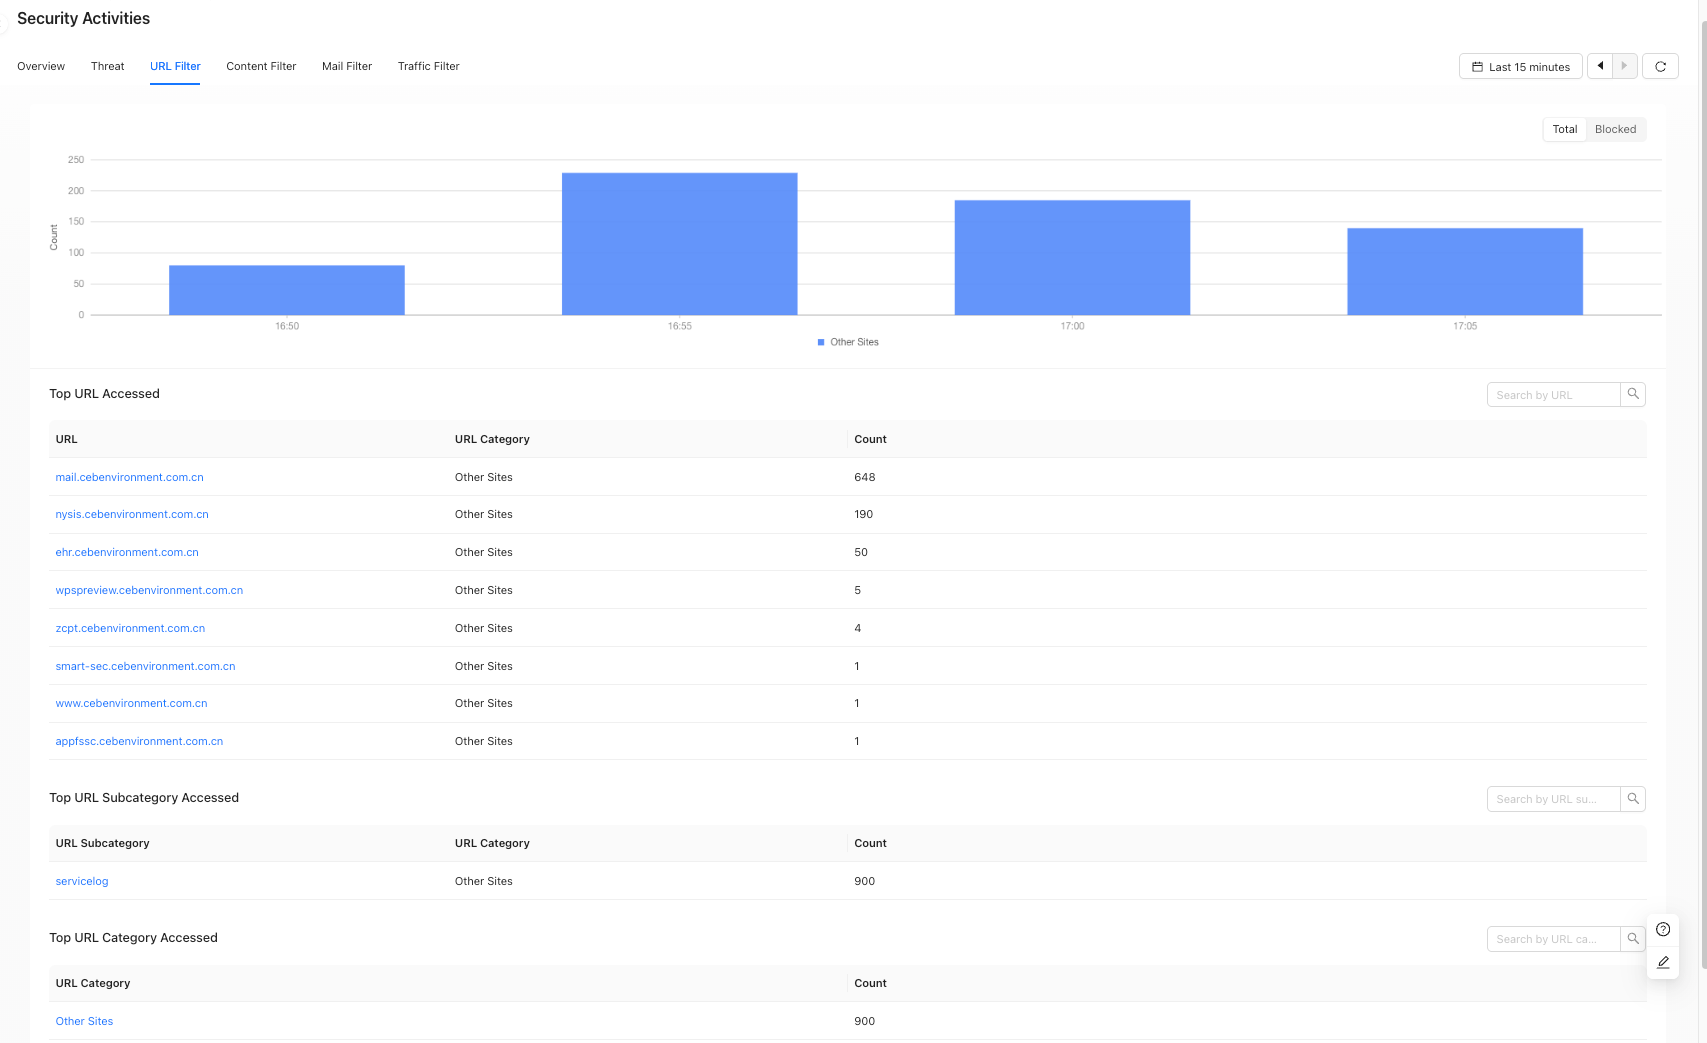The width and height of the screenshot is (1707, 1043).
Task: Click count value 648
Action: [865, 477]
